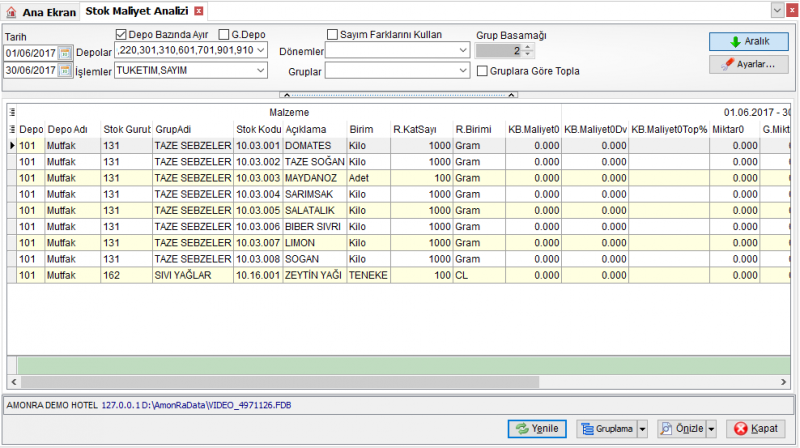The height and width of the screenshot is (448, 800).
Task: Click the Aralık green arrow button
Action: pyautogui.click(x=748, y=41)
